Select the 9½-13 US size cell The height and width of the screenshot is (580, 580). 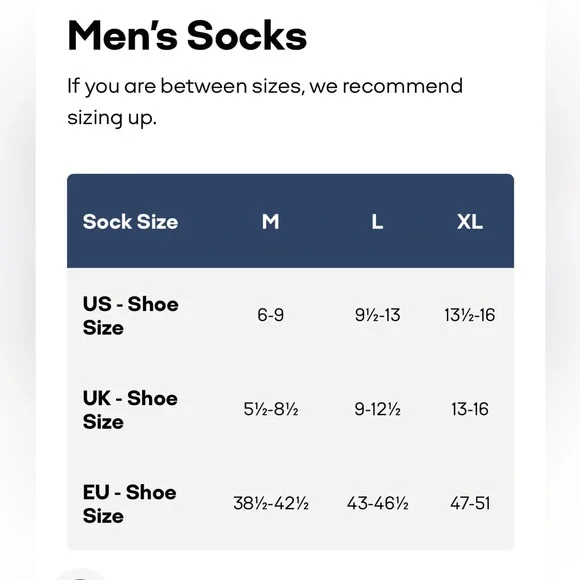click(x=377, y=315)
